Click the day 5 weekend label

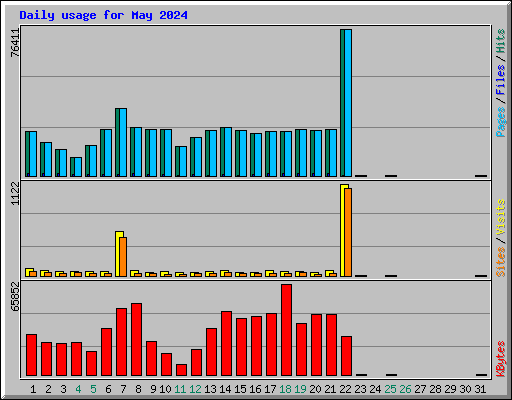coord(93,389)
